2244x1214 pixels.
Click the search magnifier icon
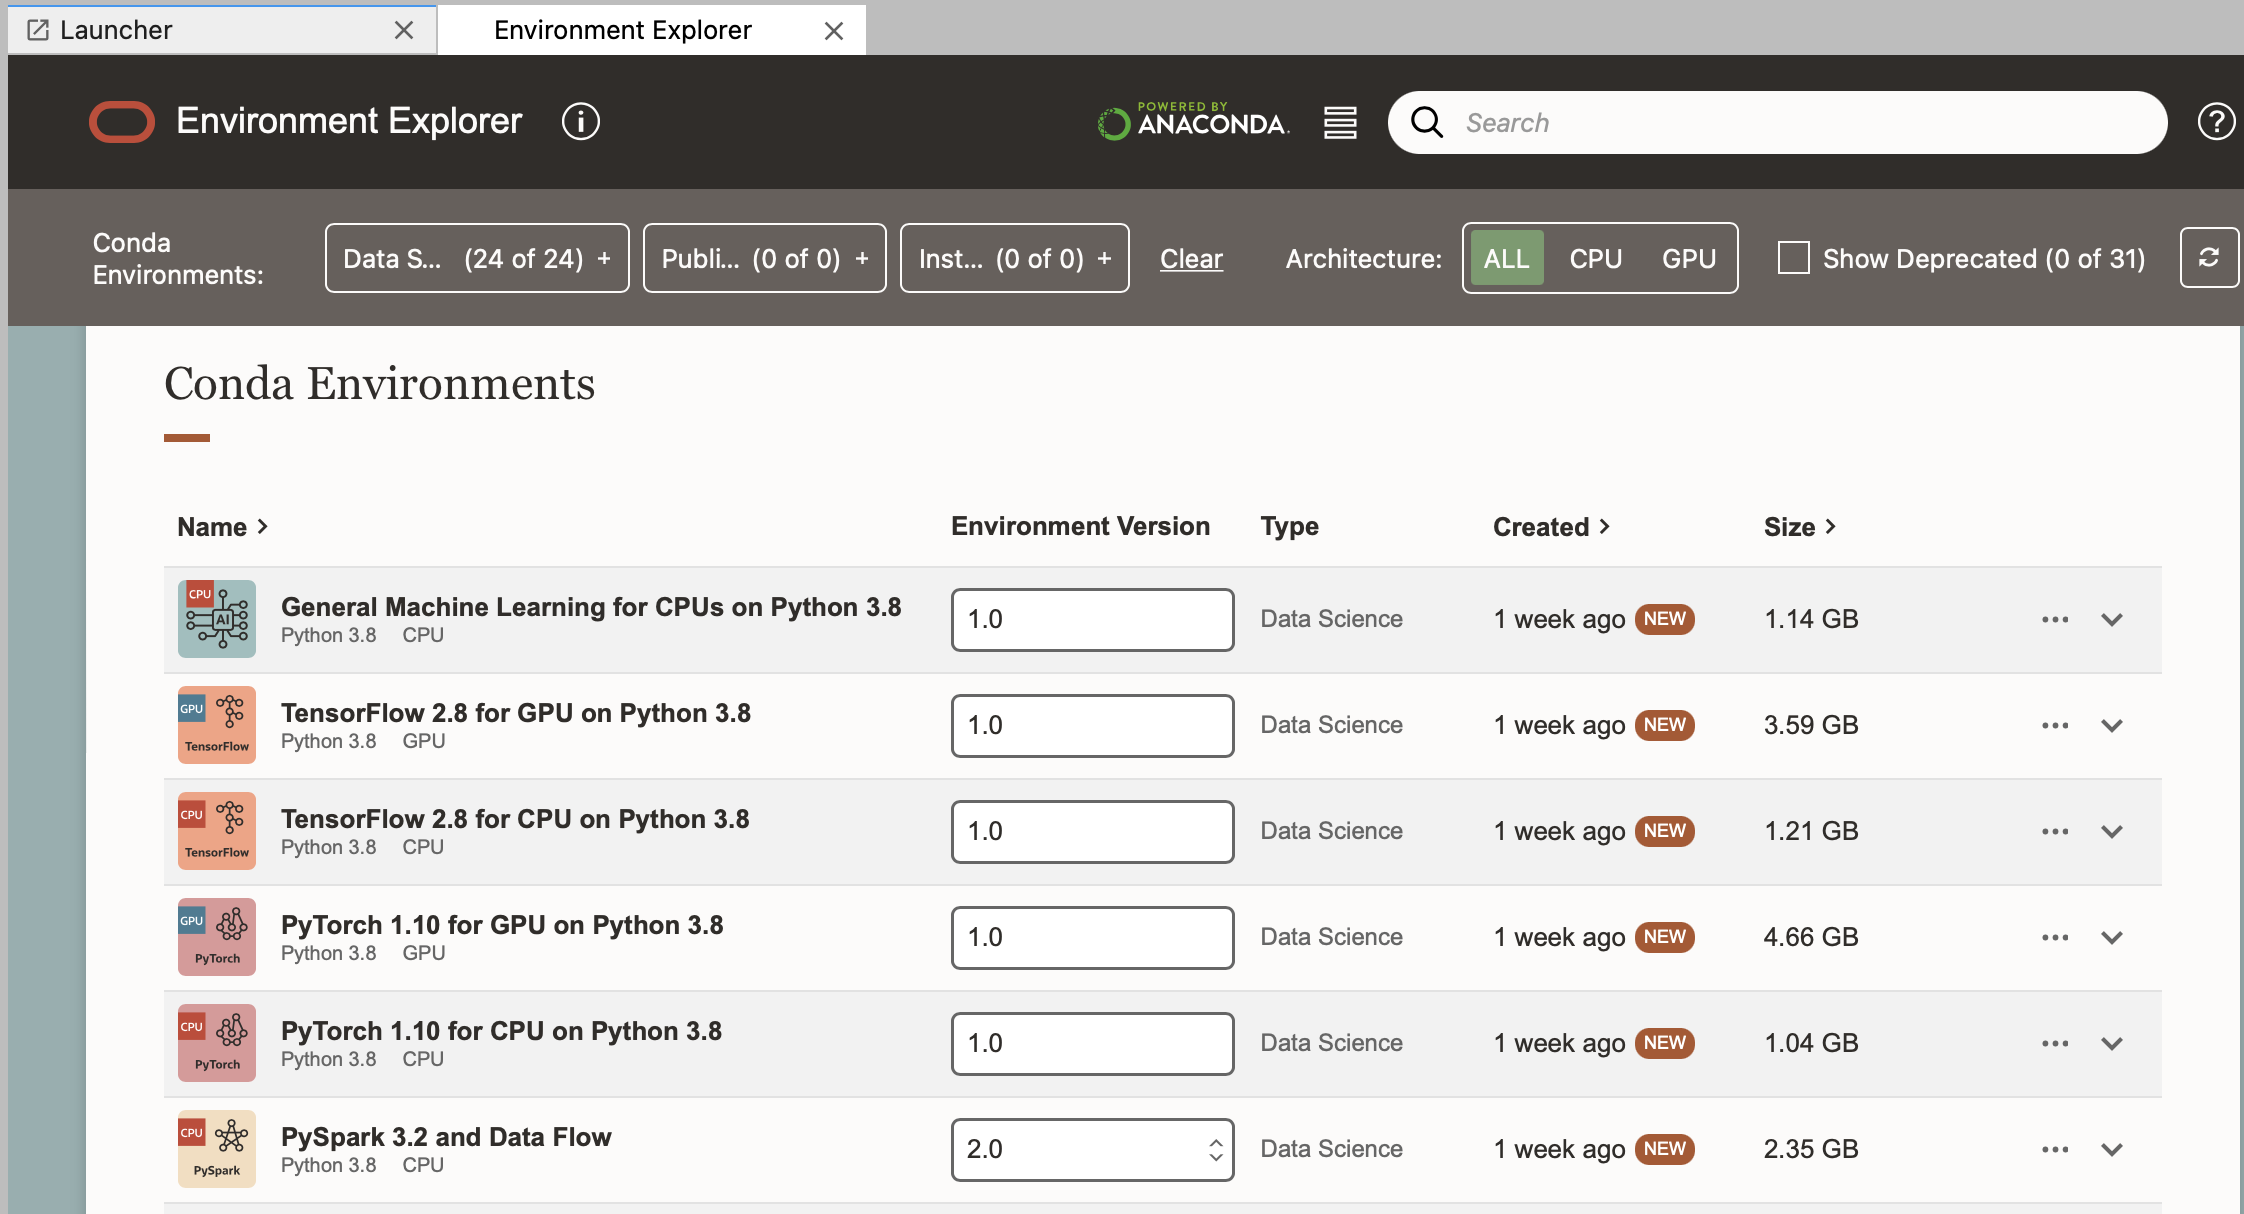click(1427, 122)
